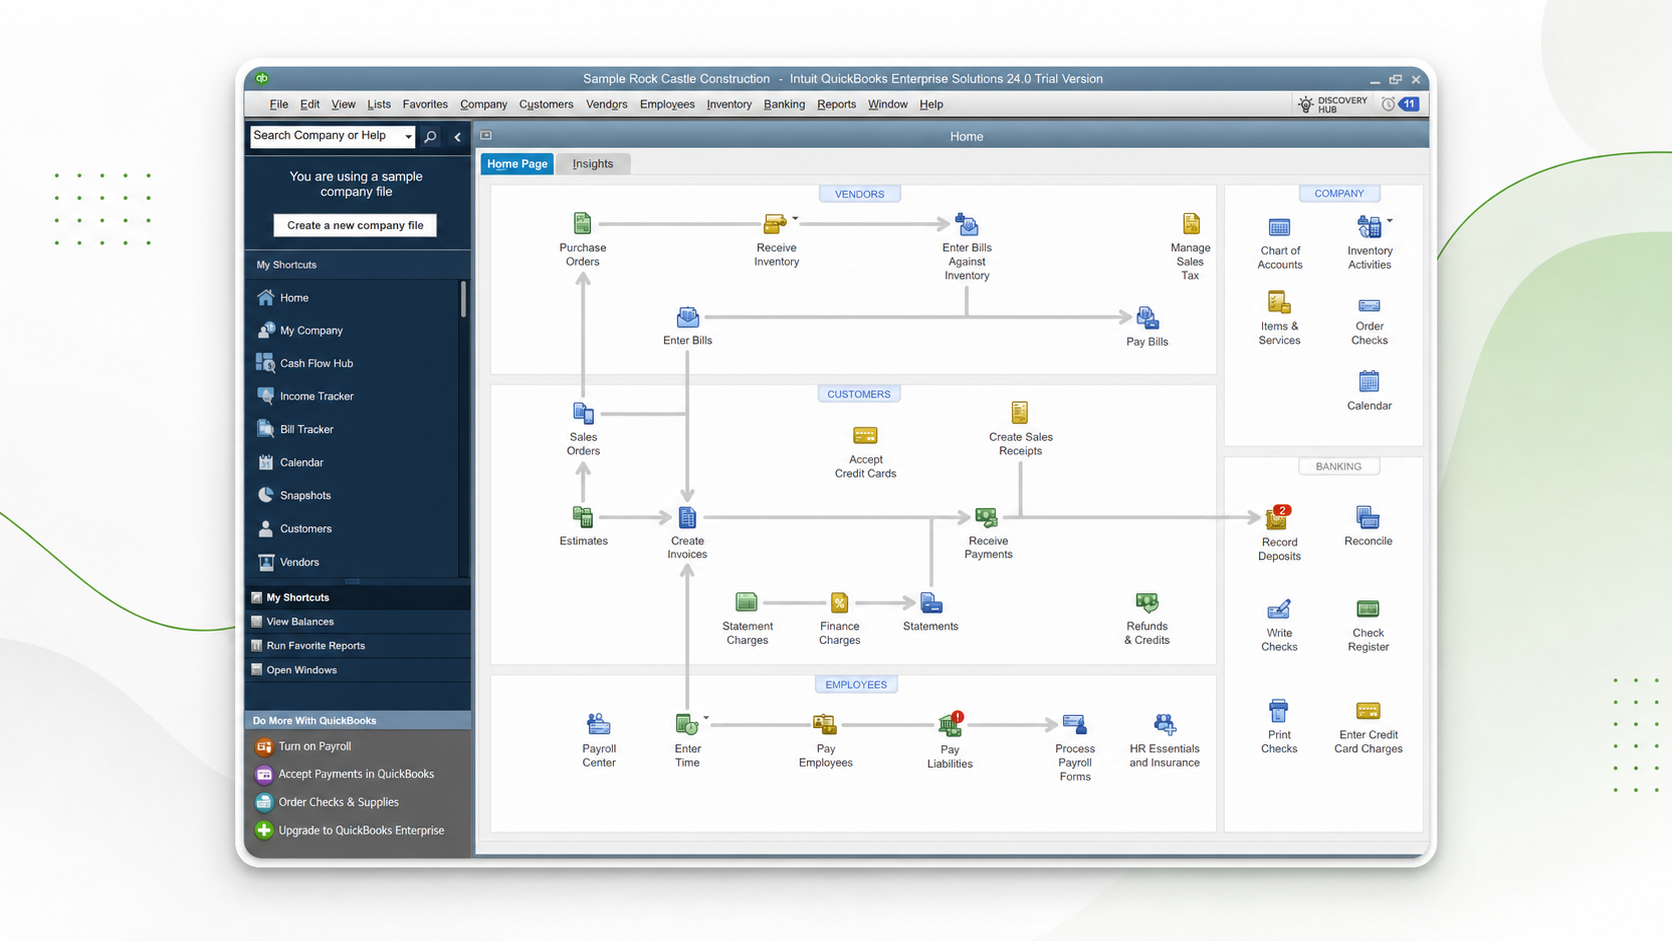1672x941 pixels.
Task: Open reminders clock with 11 badge
Action: 1401,104
